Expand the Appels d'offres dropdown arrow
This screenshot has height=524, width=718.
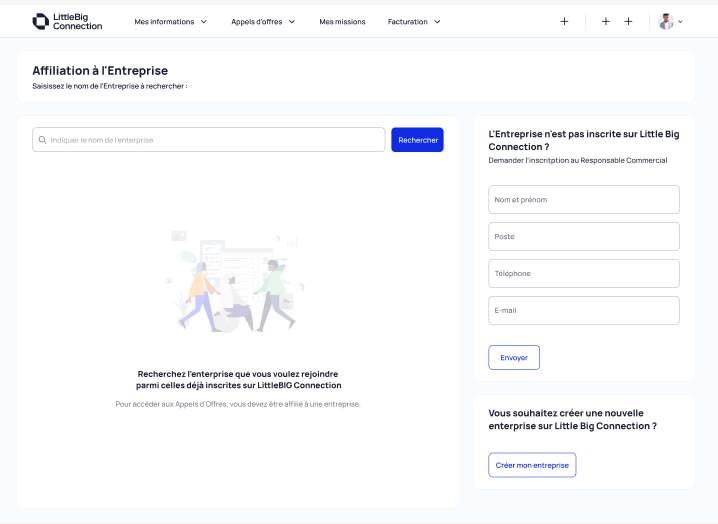coord(292,22)
